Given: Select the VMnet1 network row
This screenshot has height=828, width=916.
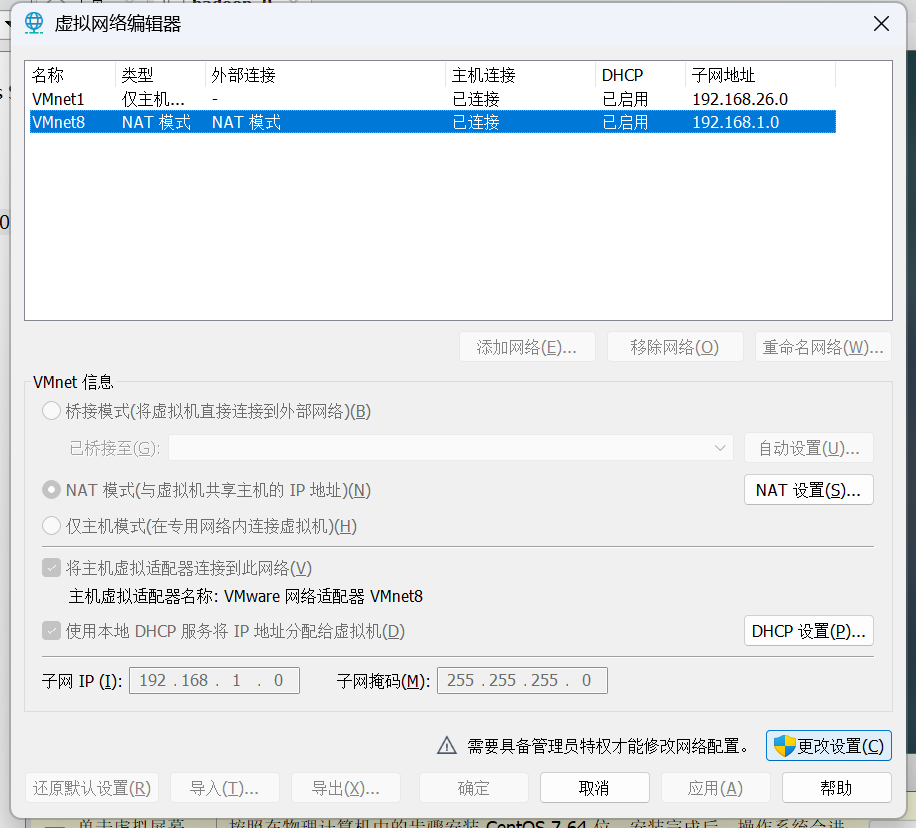Looking at the screenshot, I should (430, 99).
